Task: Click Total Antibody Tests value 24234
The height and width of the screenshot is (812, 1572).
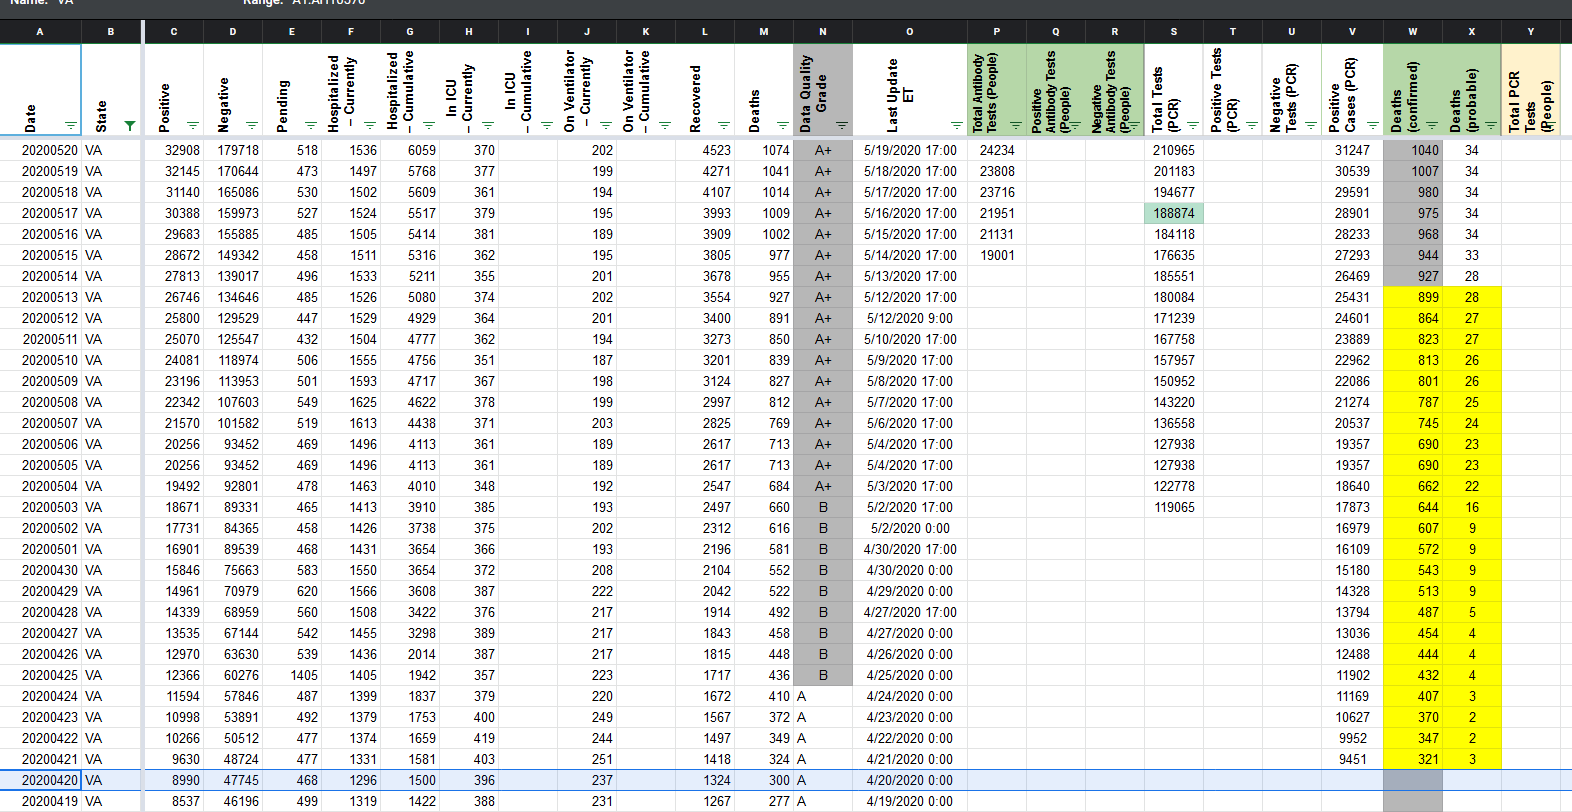Action: pos(997,150)
